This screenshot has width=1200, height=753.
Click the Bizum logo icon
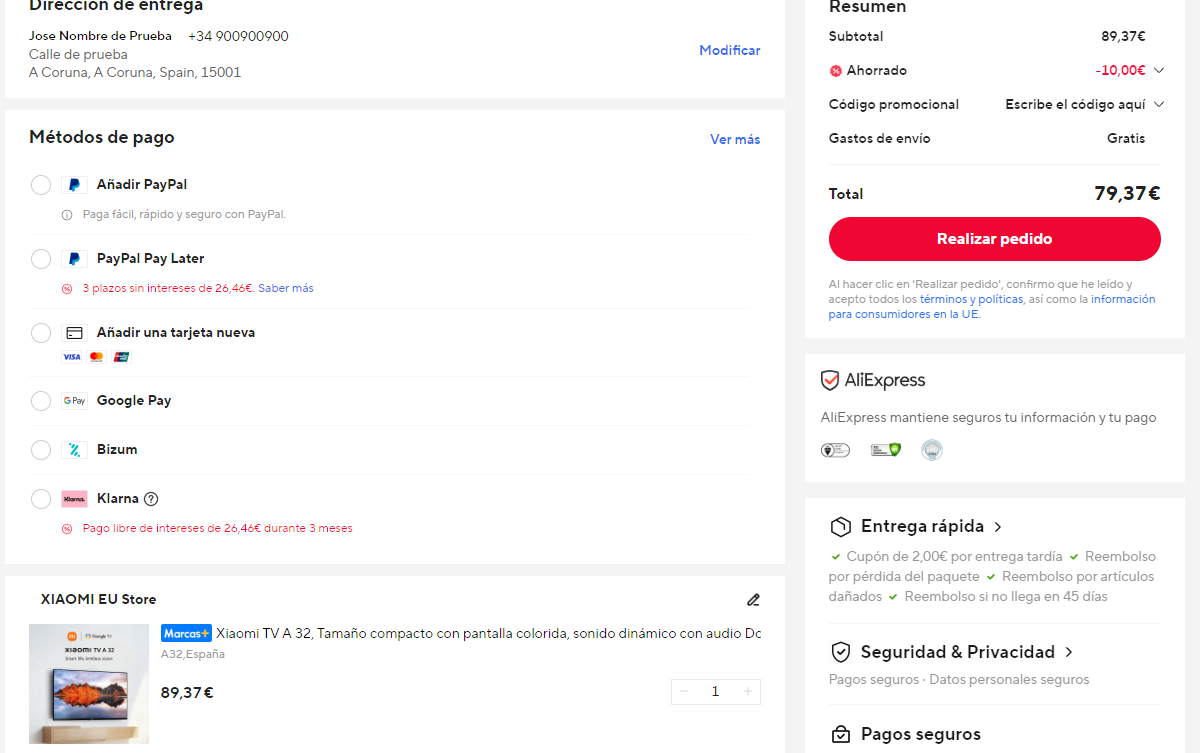click(x=74, y=450)
